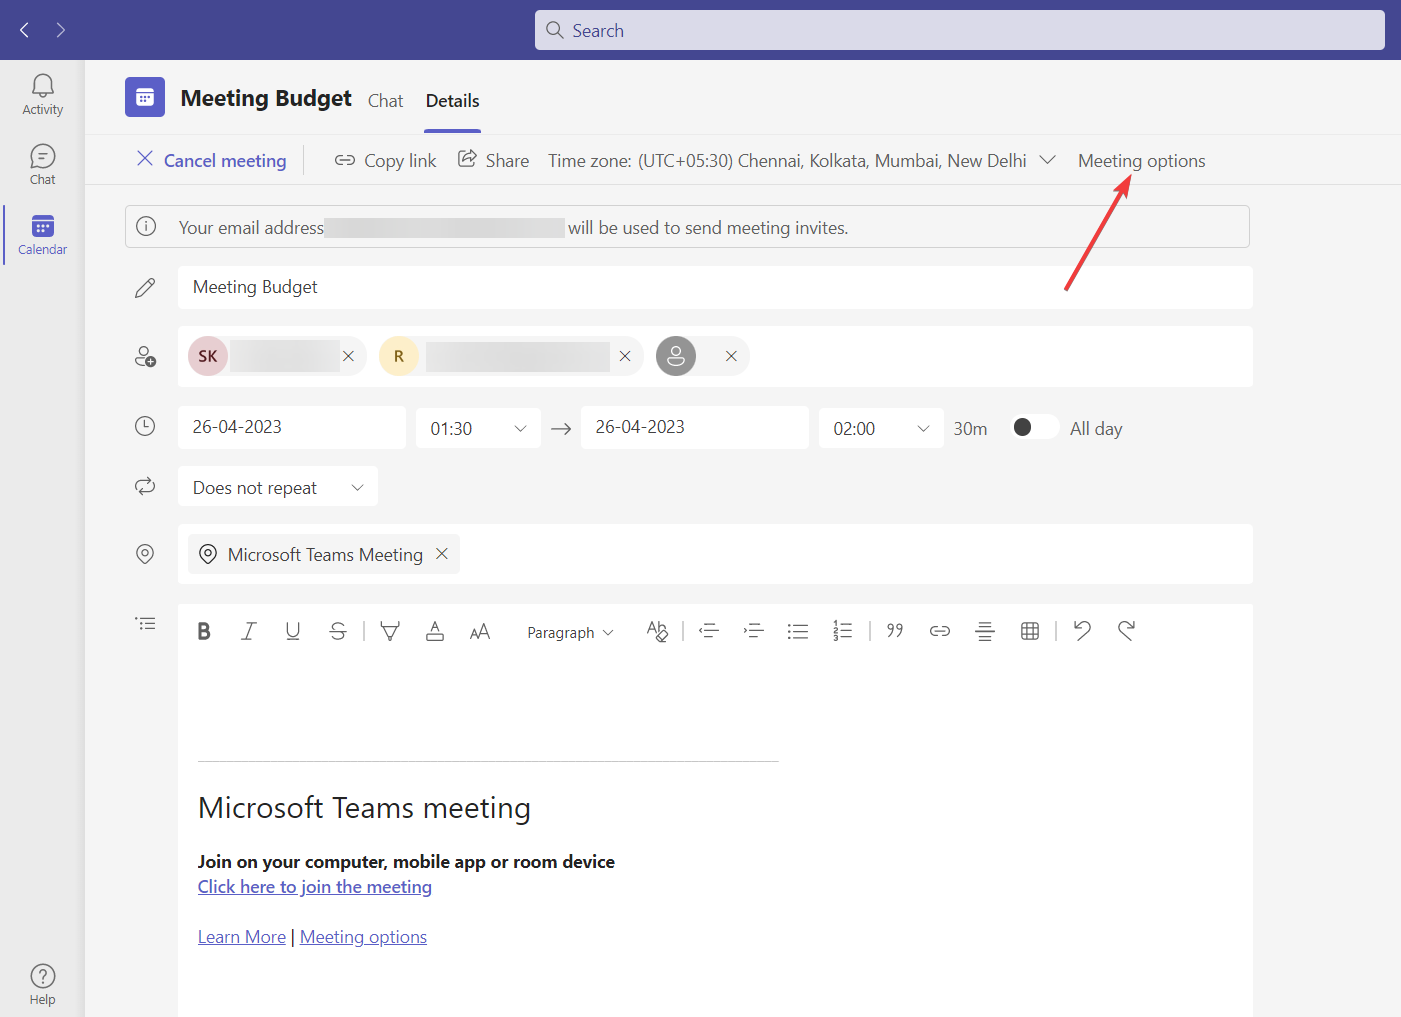The width and height of the screenshot is (1401, 1017).
Task: Open the Does not repeat dropdown
Action: coord(278,487)
